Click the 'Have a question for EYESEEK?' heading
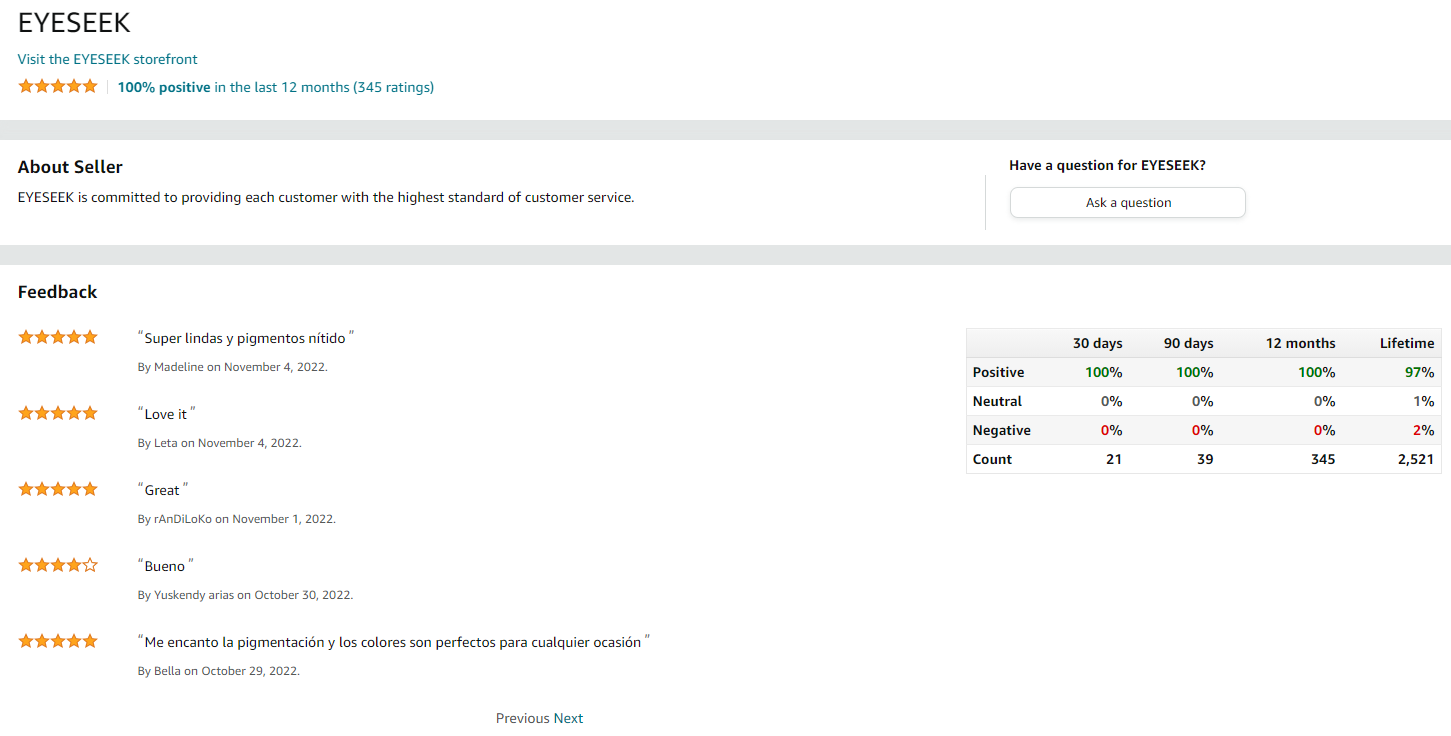This screenshot has width=1451, height=736. point(1108,165)
